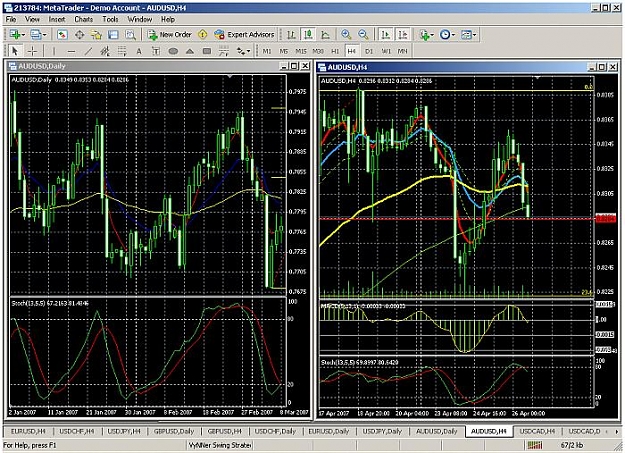625x453 pixels.
Task: Select the Text tool
Action: [x=139, y=51]
